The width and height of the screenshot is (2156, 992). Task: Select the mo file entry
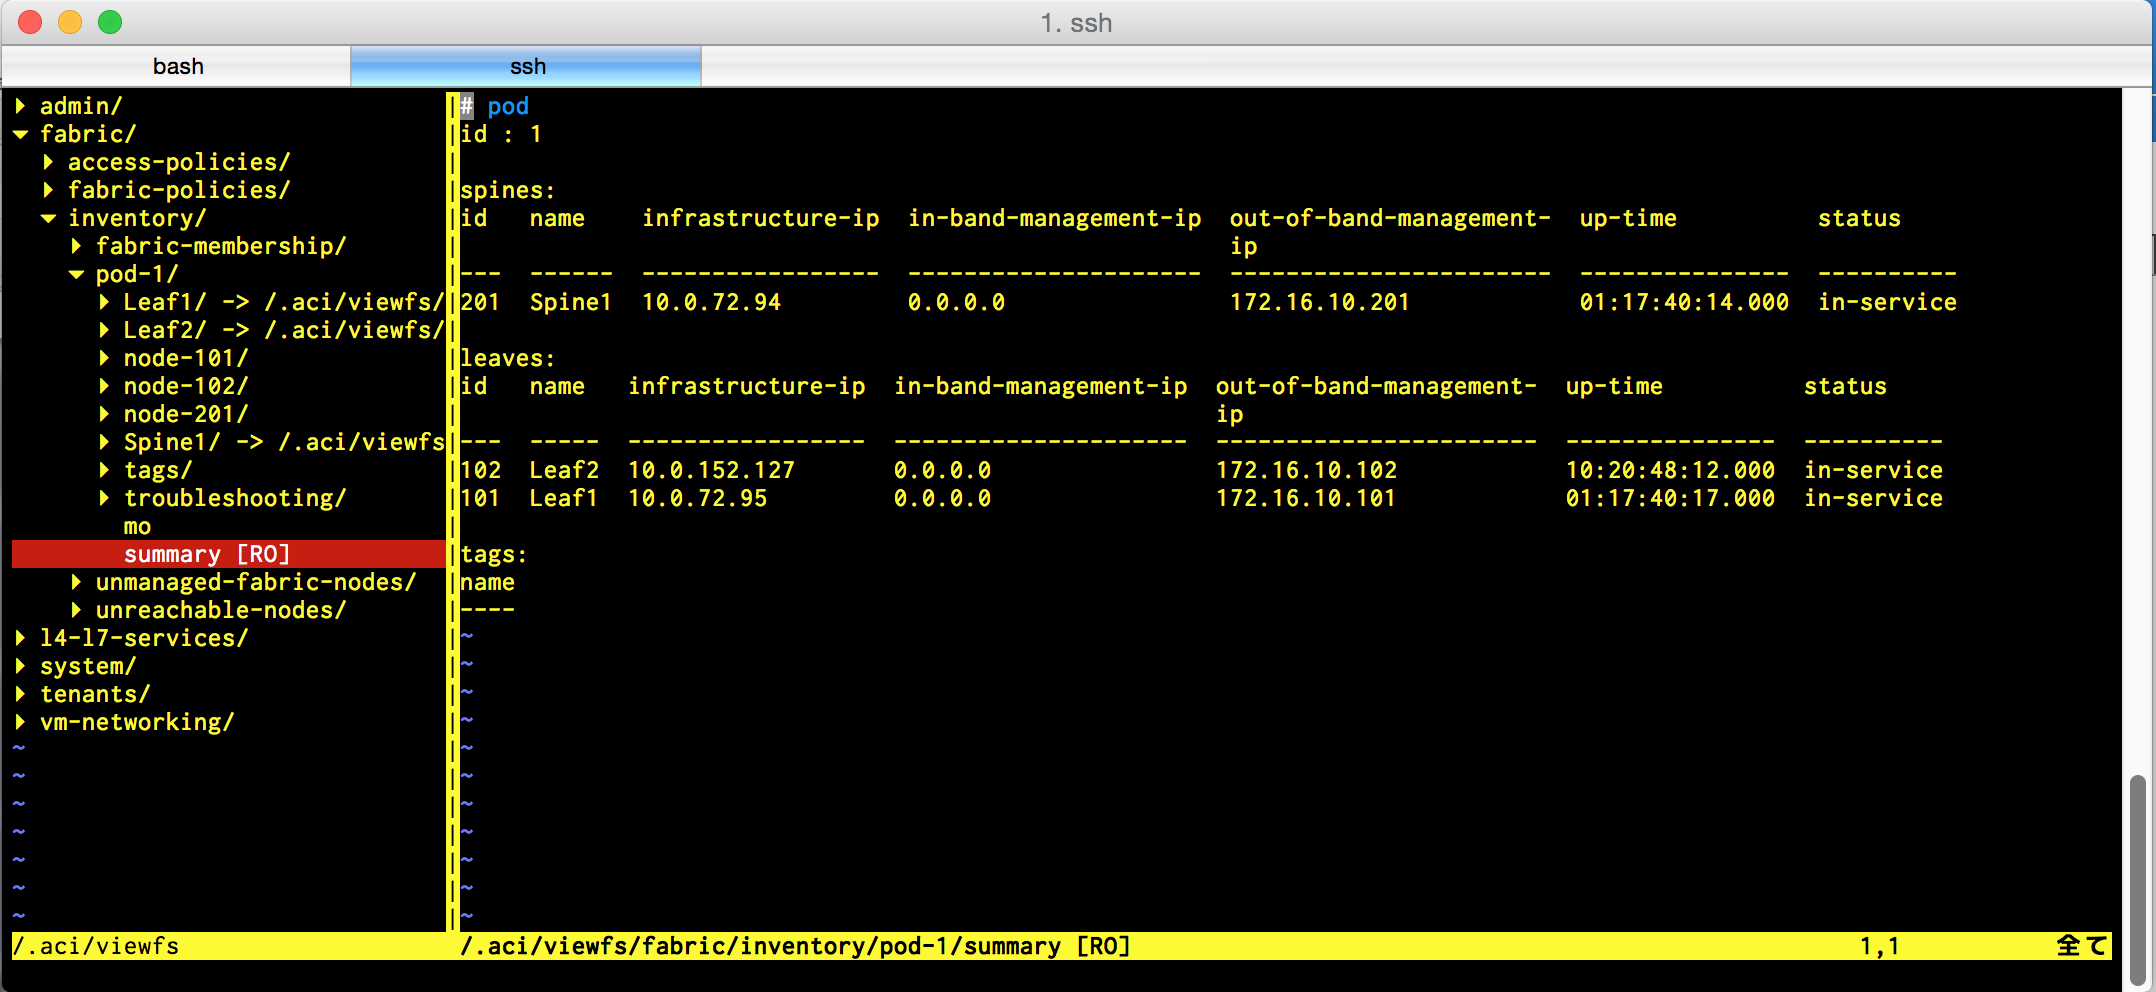(x=137, y=527)
